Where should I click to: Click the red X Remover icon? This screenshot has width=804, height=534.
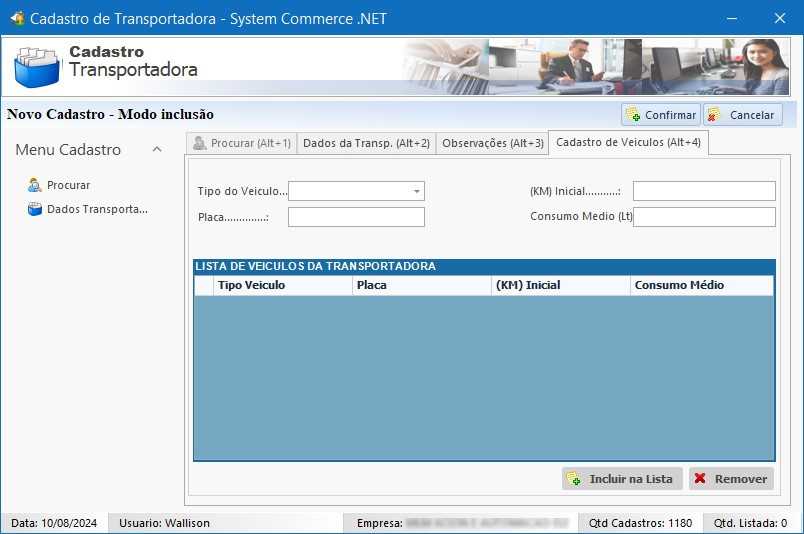pyautogui.click(x=699, y=479)
